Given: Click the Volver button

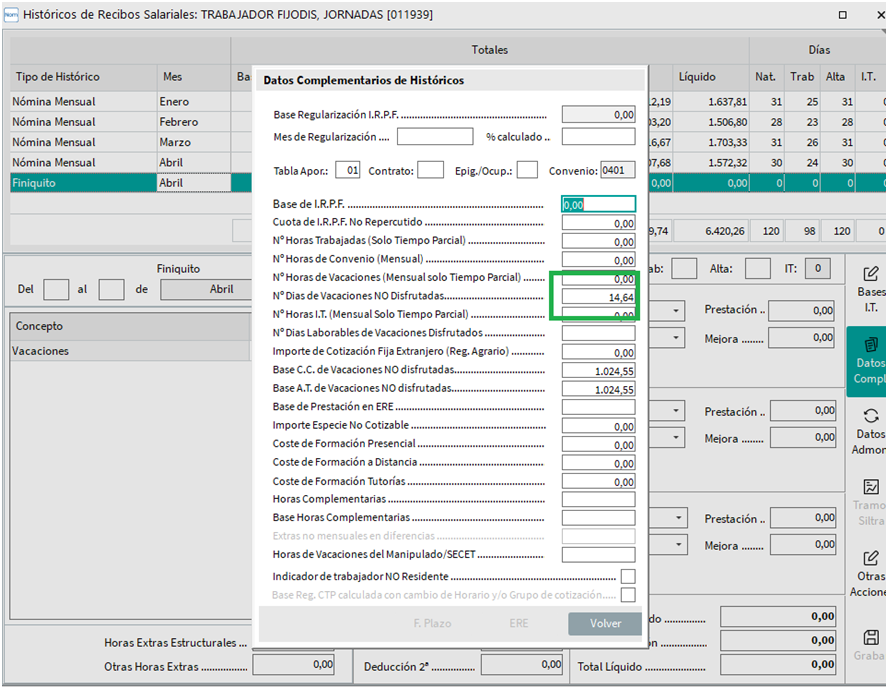Looking at the screenshot, I should (605, 623).
